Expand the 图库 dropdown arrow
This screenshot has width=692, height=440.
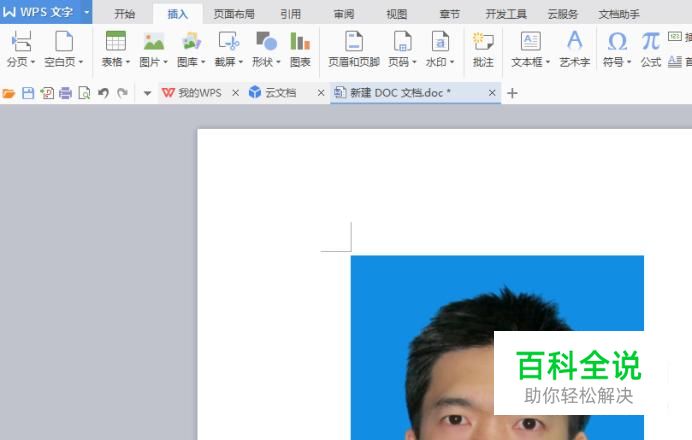203,62
